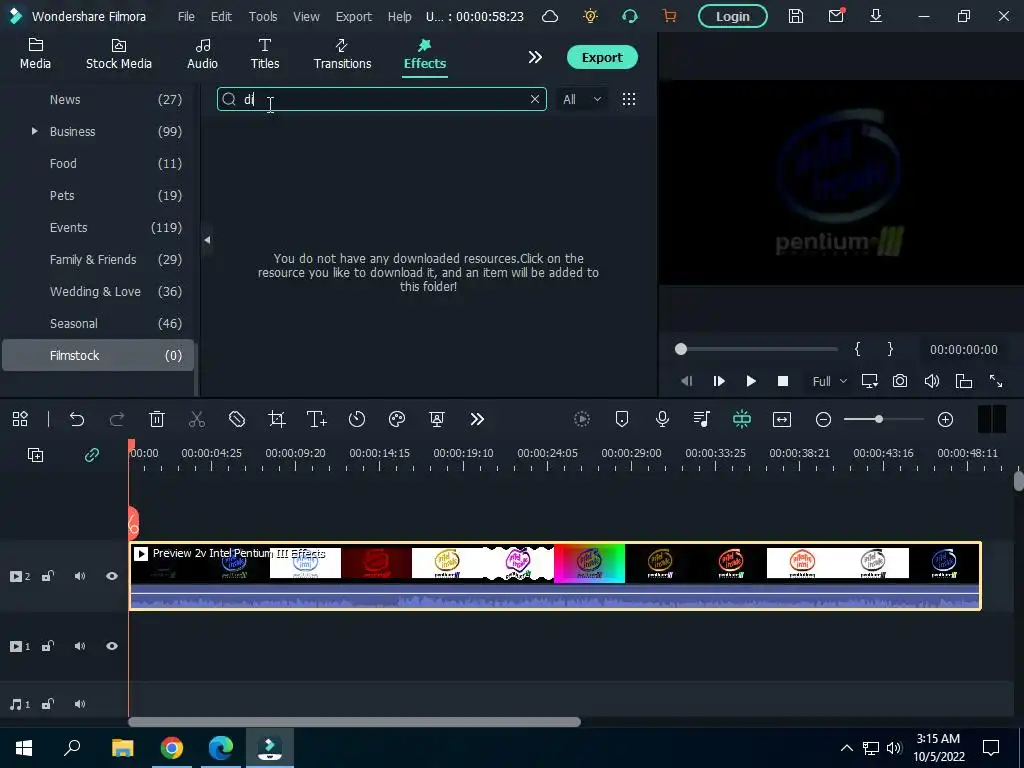
Task: Open the shopping cart icon
Action: coord(669,16)
